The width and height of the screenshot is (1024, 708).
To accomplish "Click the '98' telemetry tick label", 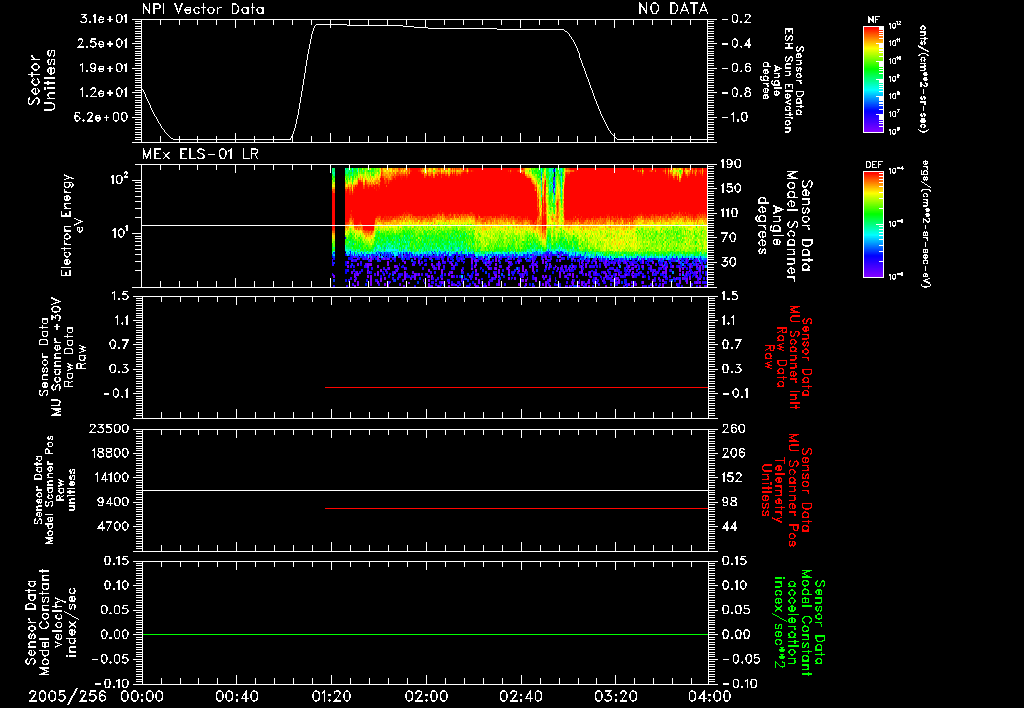I will click(x=729, y=502).
